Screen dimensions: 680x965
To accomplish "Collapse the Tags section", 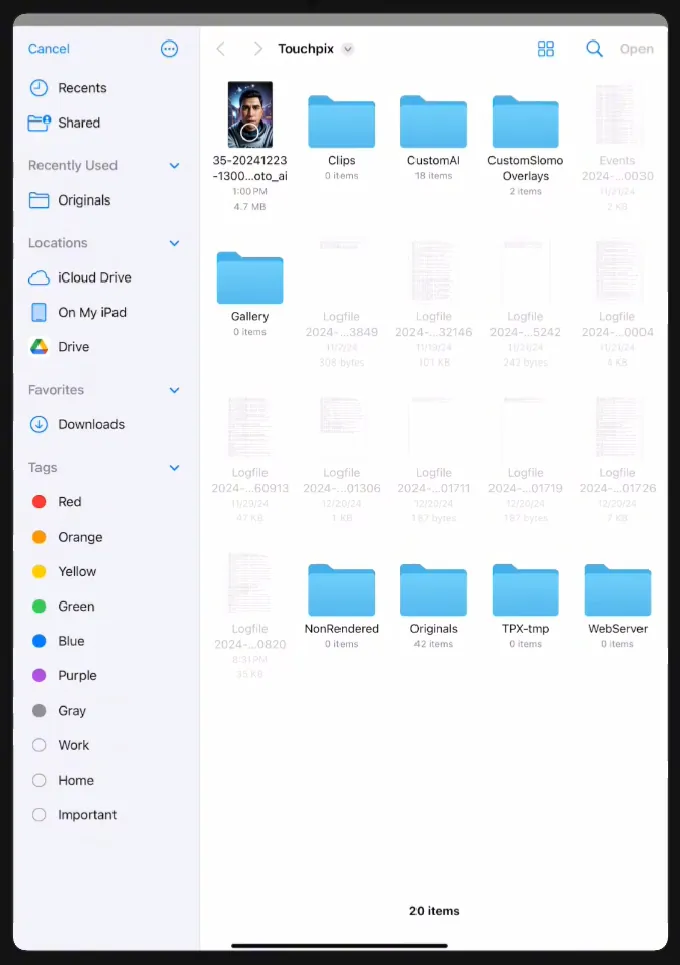I will [x=174, y=468].
